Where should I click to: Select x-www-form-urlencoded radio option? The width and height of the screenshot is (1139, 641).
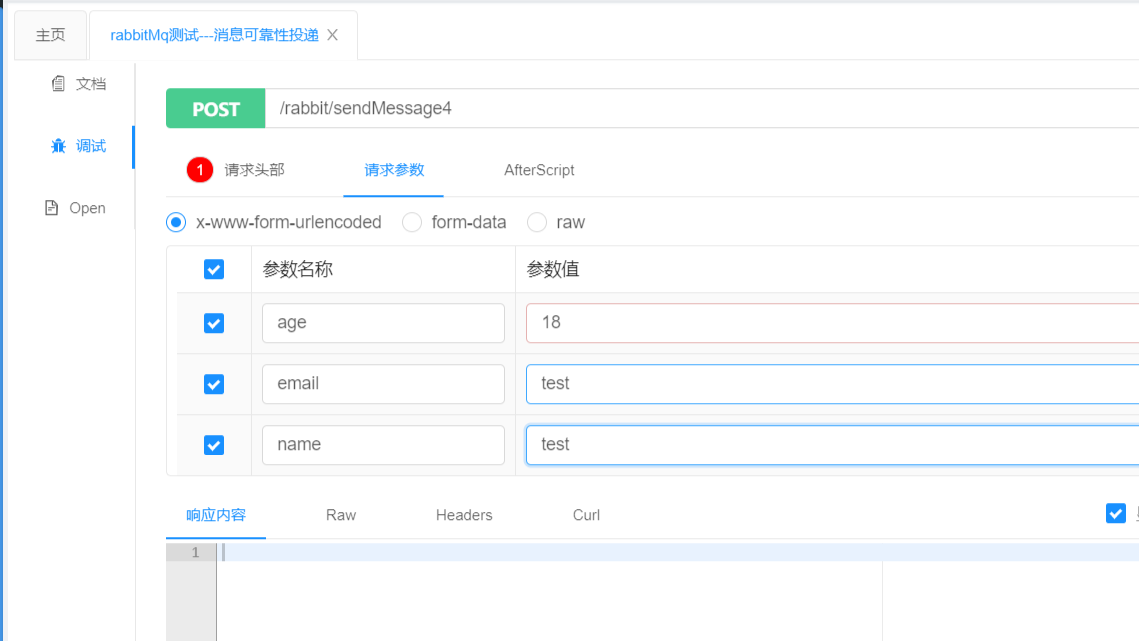(x=176, y=222)
